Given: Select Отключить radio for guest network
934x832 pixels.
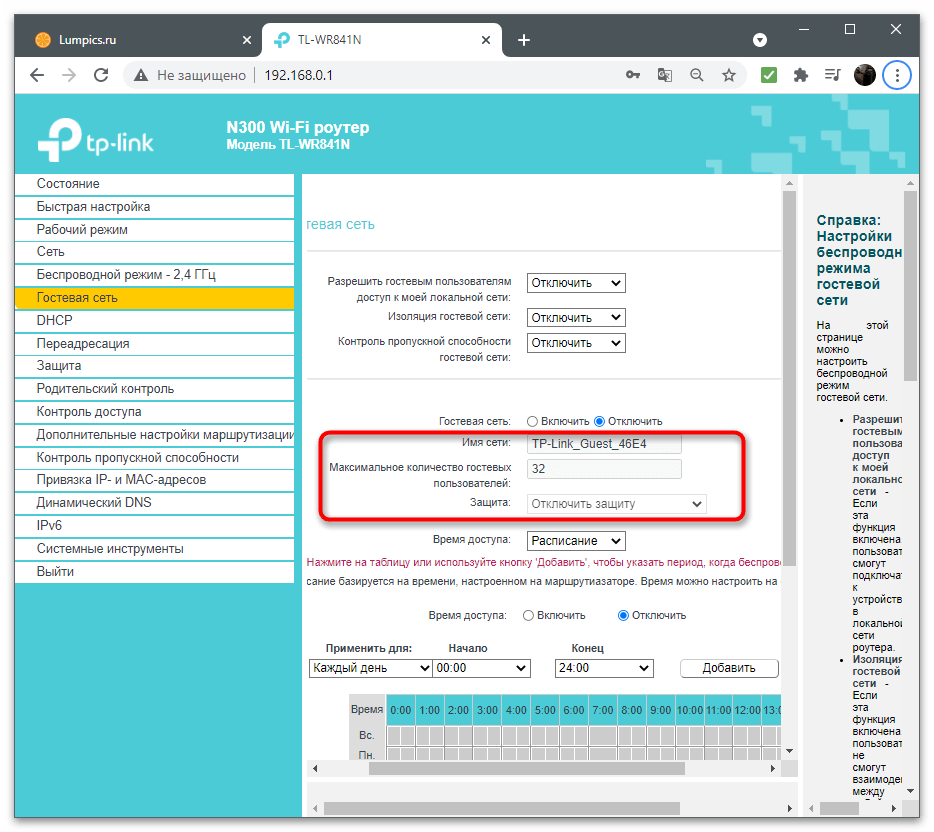Looking at the screenshot, I should 600,421.
